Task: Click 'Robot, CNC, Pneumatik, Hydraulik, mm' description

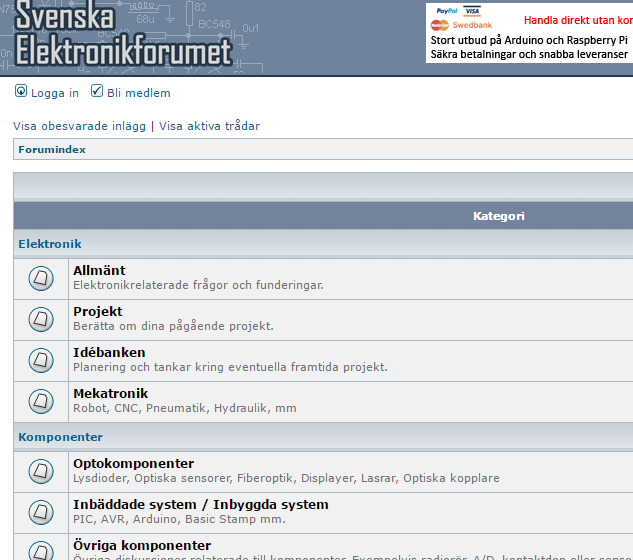Action: [x=184, y=408]
